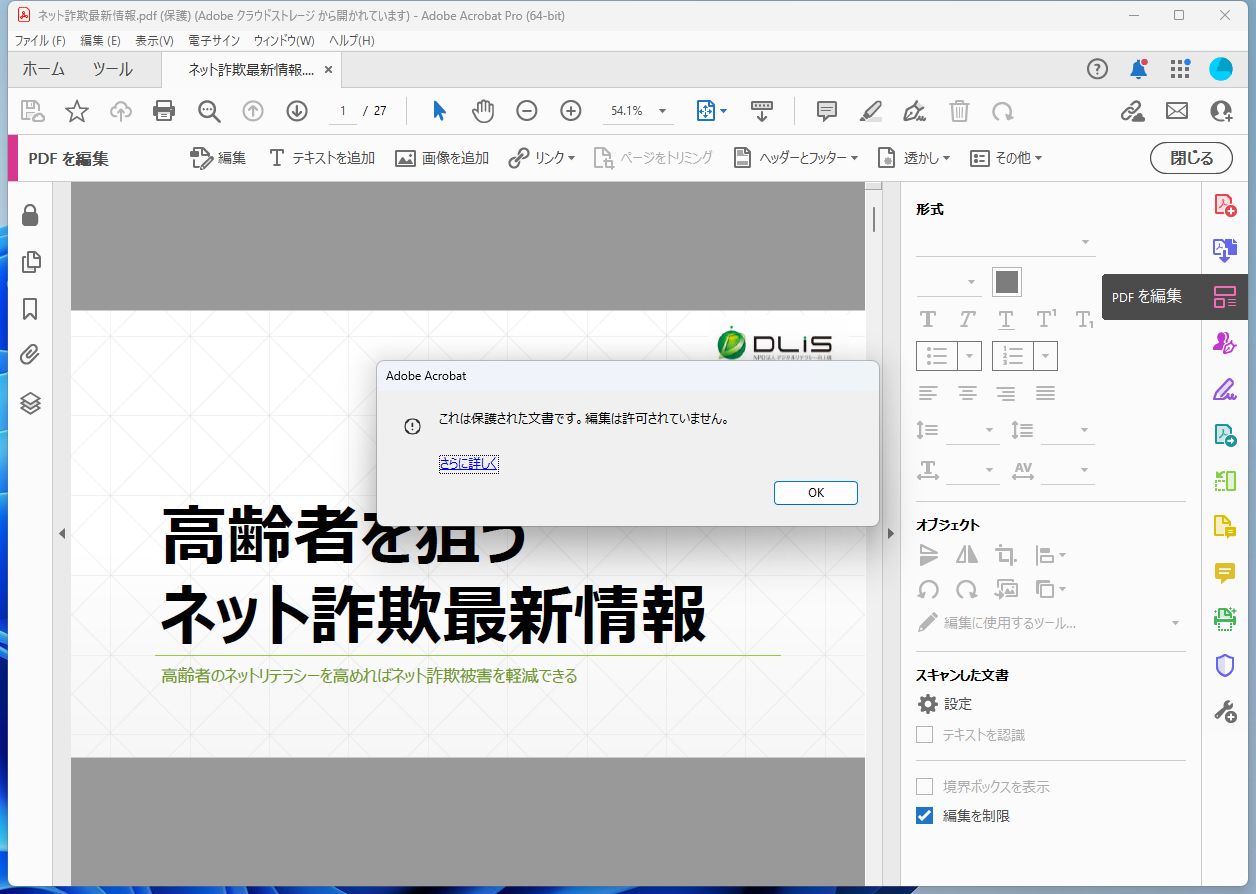Enable the 境界ボックスを表示 checkbox
1256x894 pixels.
pyautogui.click(x=923, y=786)
